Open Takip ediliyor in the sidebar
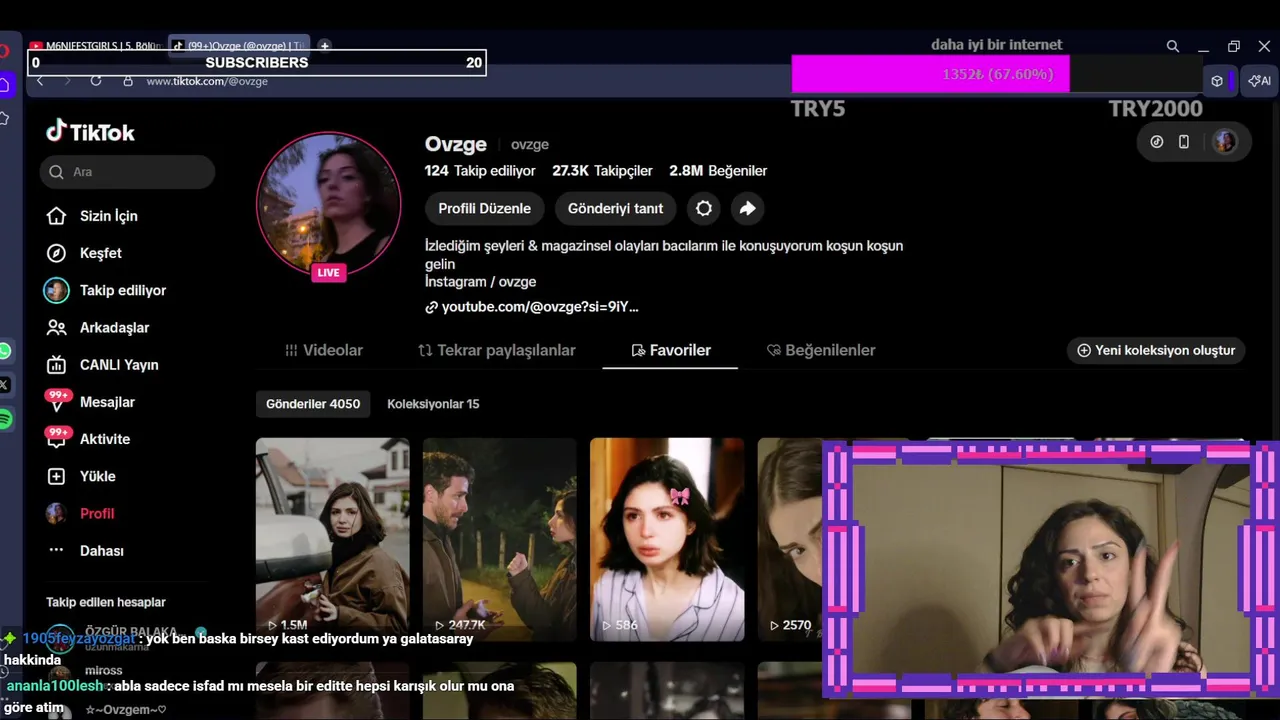This screenshot has width=1280, height=720. [x=123, y=290]
